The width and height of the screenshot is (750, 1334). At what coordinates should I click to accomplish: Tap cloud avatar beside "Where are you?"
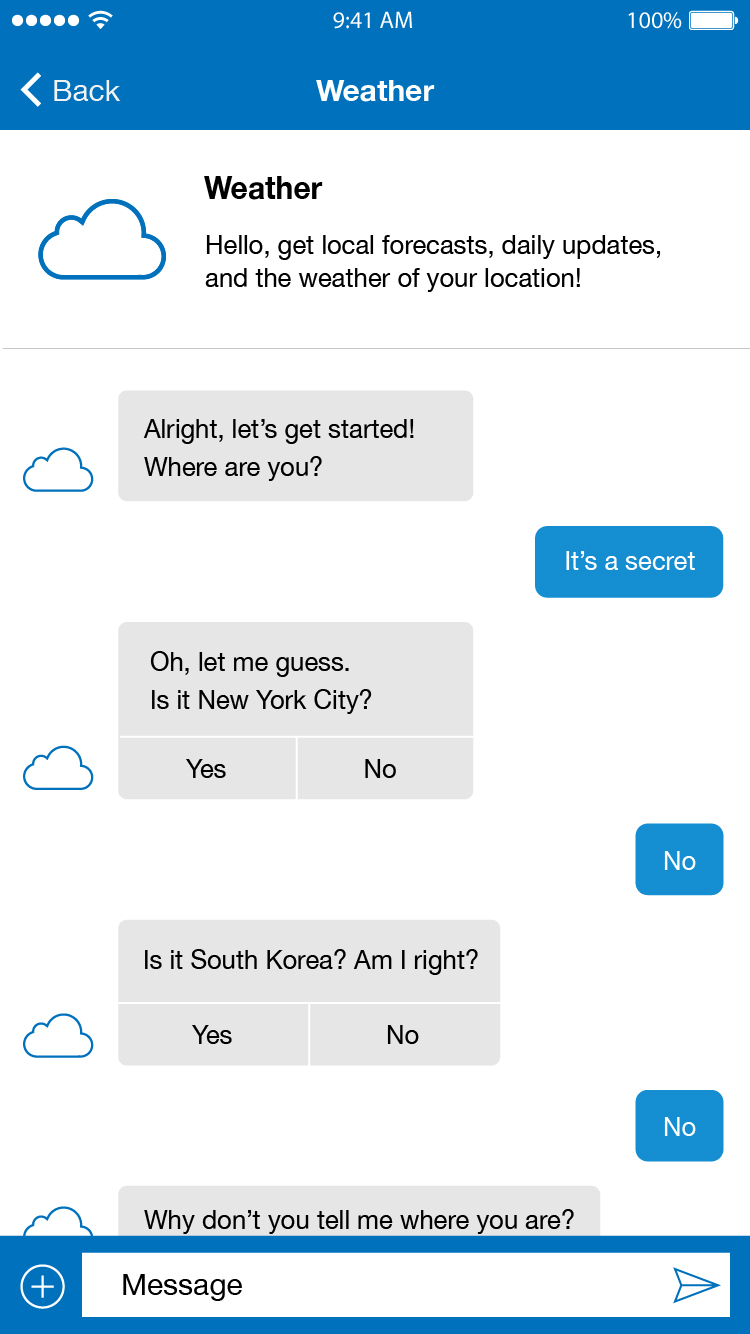pos(58,470)
